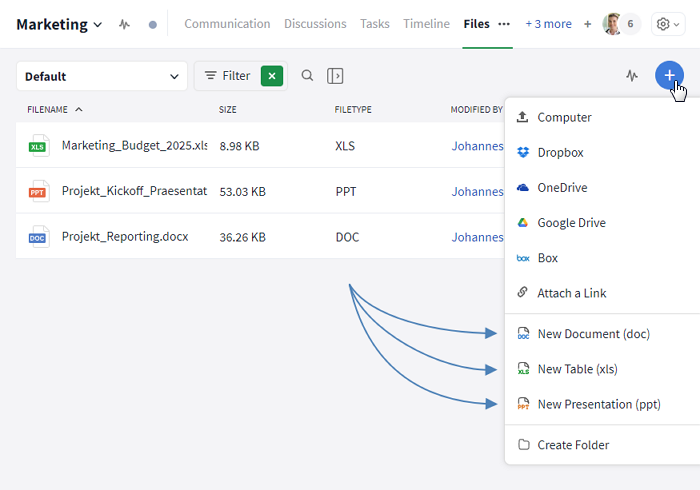Sort by the SIZE column header
Viewport: 700px width, 490px height.
click(228, 110)
